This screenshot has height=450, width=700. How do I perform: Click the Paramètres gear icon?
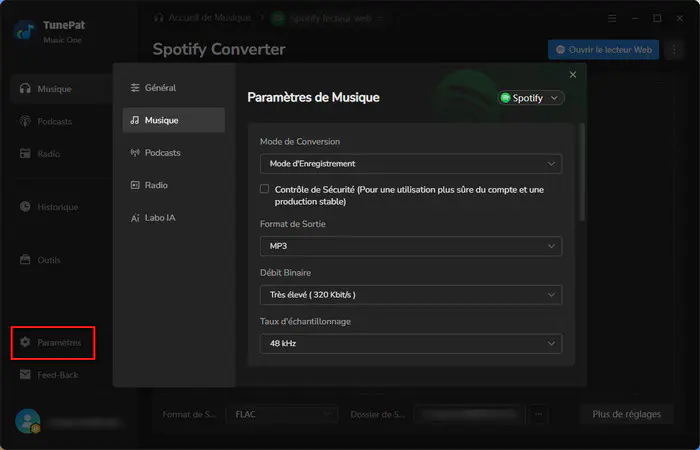tap(25, 342)
